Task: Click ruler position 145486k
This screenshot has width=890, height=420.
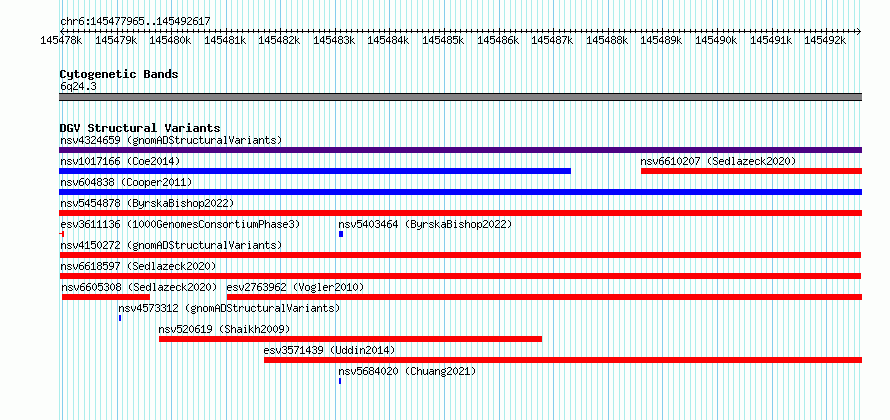Action: 498,40
